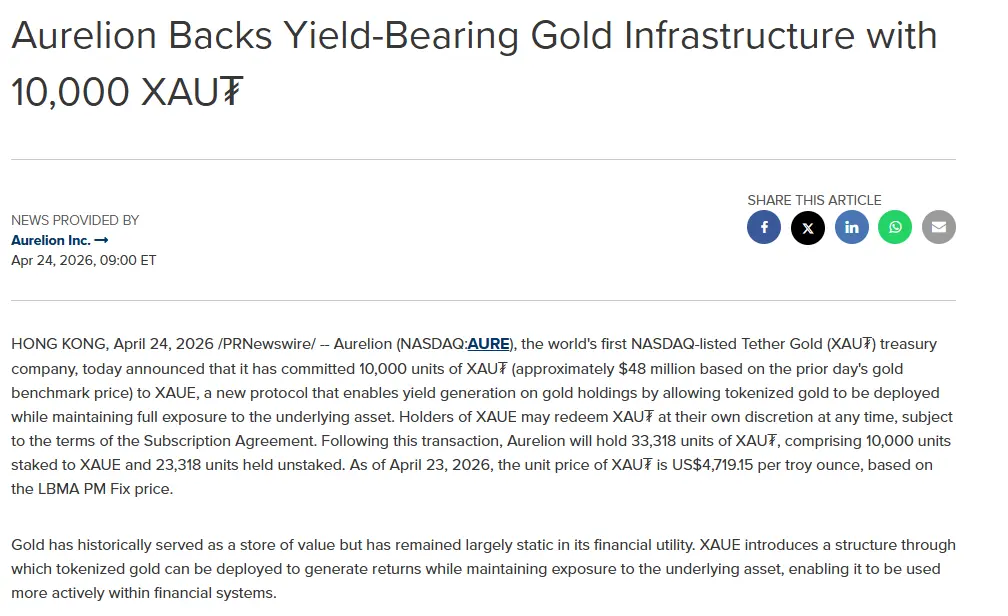
Task: Click the 'HONG KONG, April 24, 2026' dateline
Action: tap(112, 344)
